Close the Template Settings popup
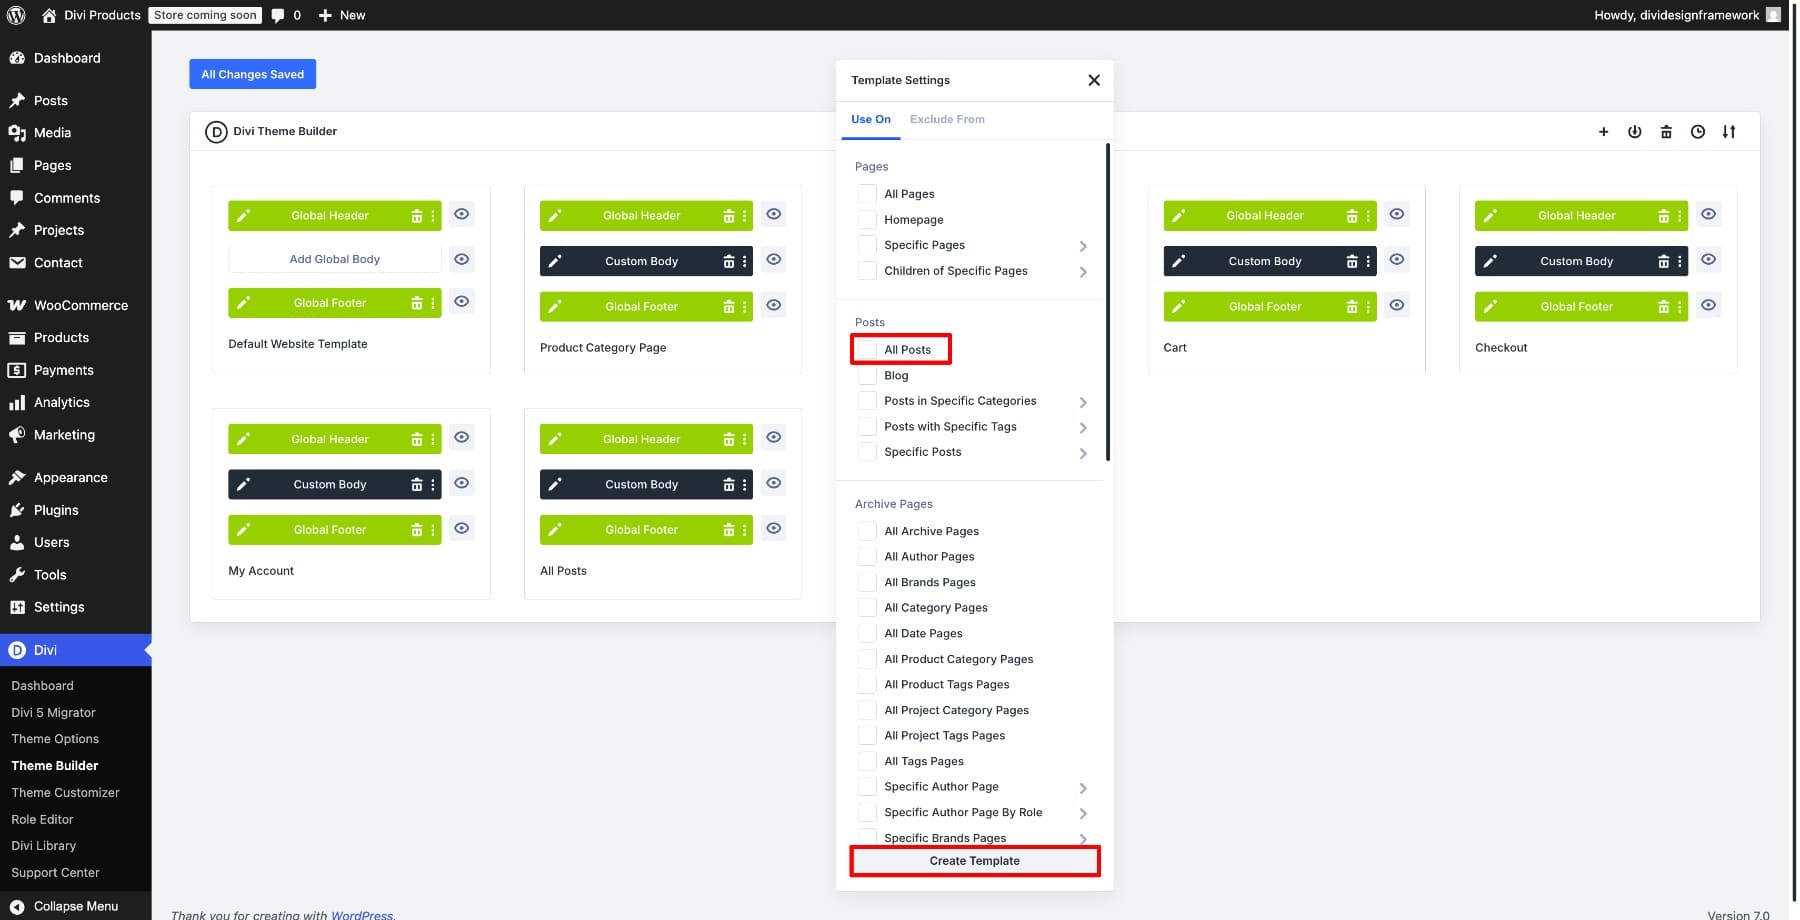The image size is (1800, 920). point(1094,80)
